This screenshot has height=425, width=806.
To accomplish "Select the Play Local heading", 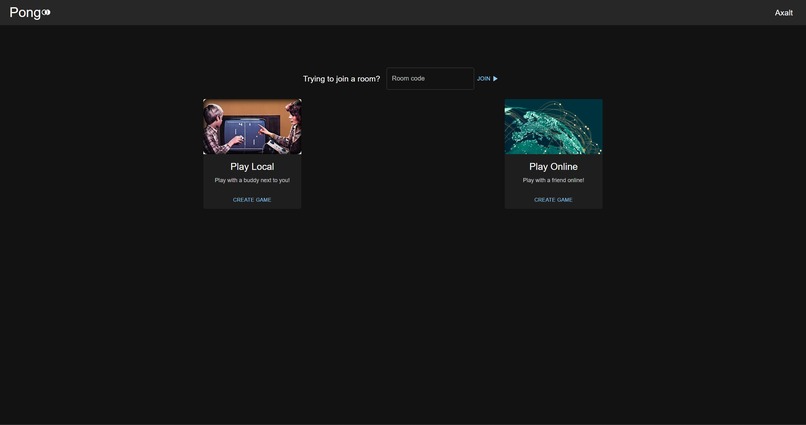I will 252,167.
